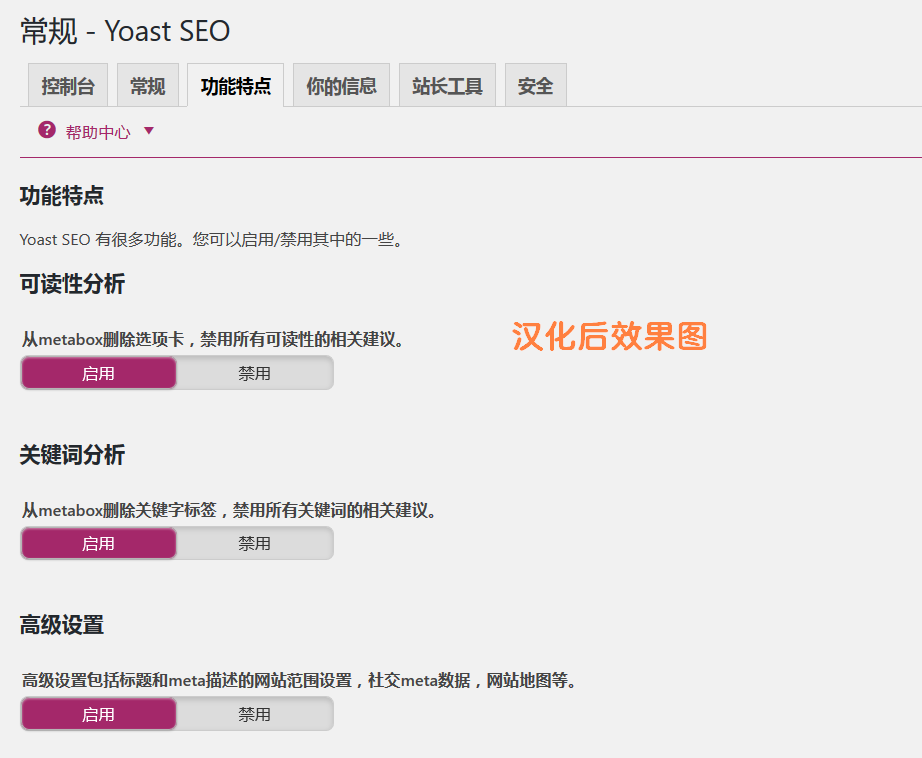
Task: Open the 帮助中心 link
Action: click(x=98, y=132)
